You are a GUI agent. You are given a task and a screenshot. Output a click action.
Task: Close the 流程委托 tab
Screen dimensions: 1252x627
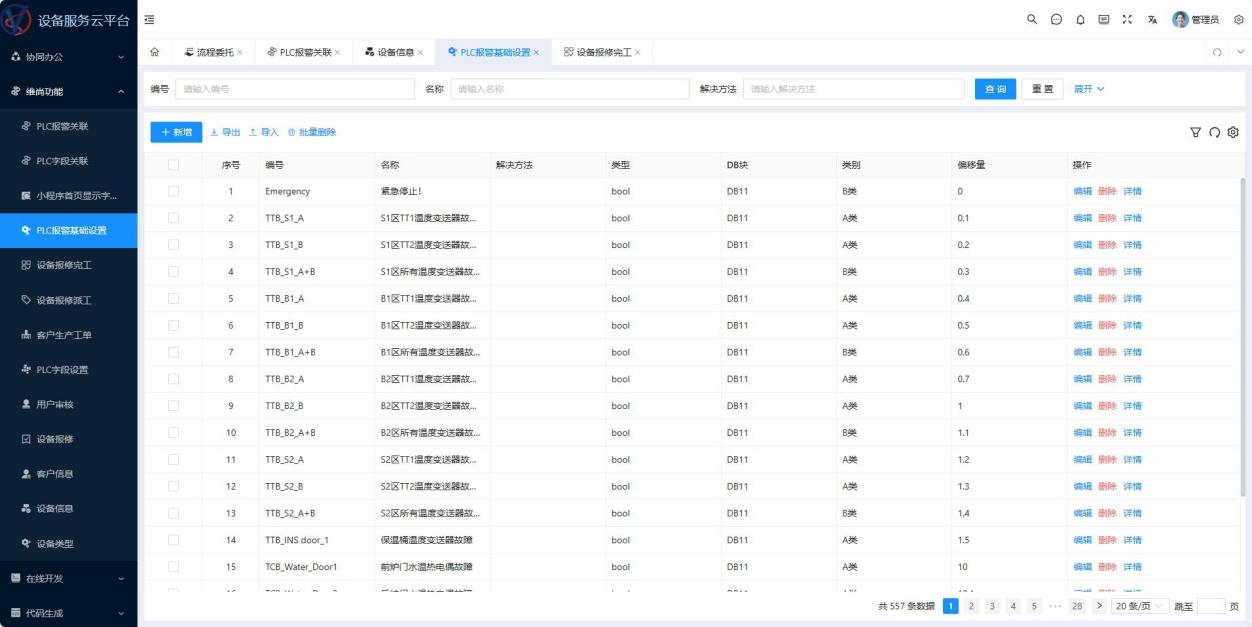coord(239,52)
